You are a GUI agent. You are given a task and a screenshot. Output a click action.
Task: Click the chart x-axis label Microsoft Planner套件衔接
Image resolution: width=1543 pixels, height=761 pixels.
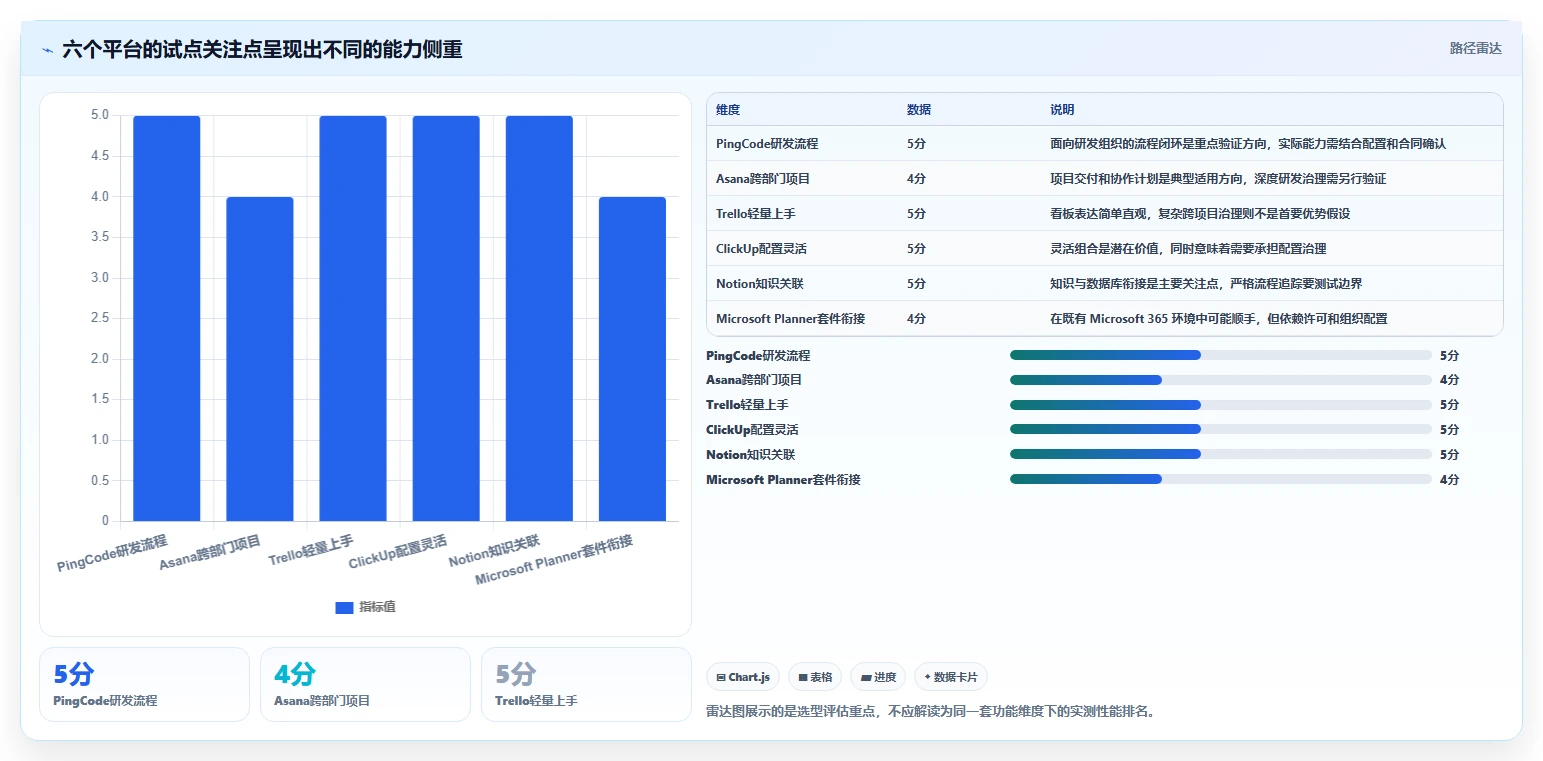click(x=554, y=560)
